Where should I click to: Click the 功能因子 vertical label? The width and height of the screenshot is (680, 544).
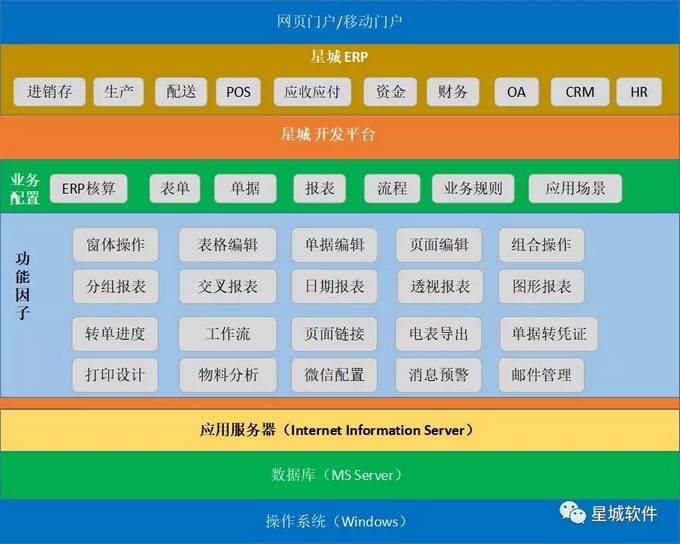coord(23,285)
